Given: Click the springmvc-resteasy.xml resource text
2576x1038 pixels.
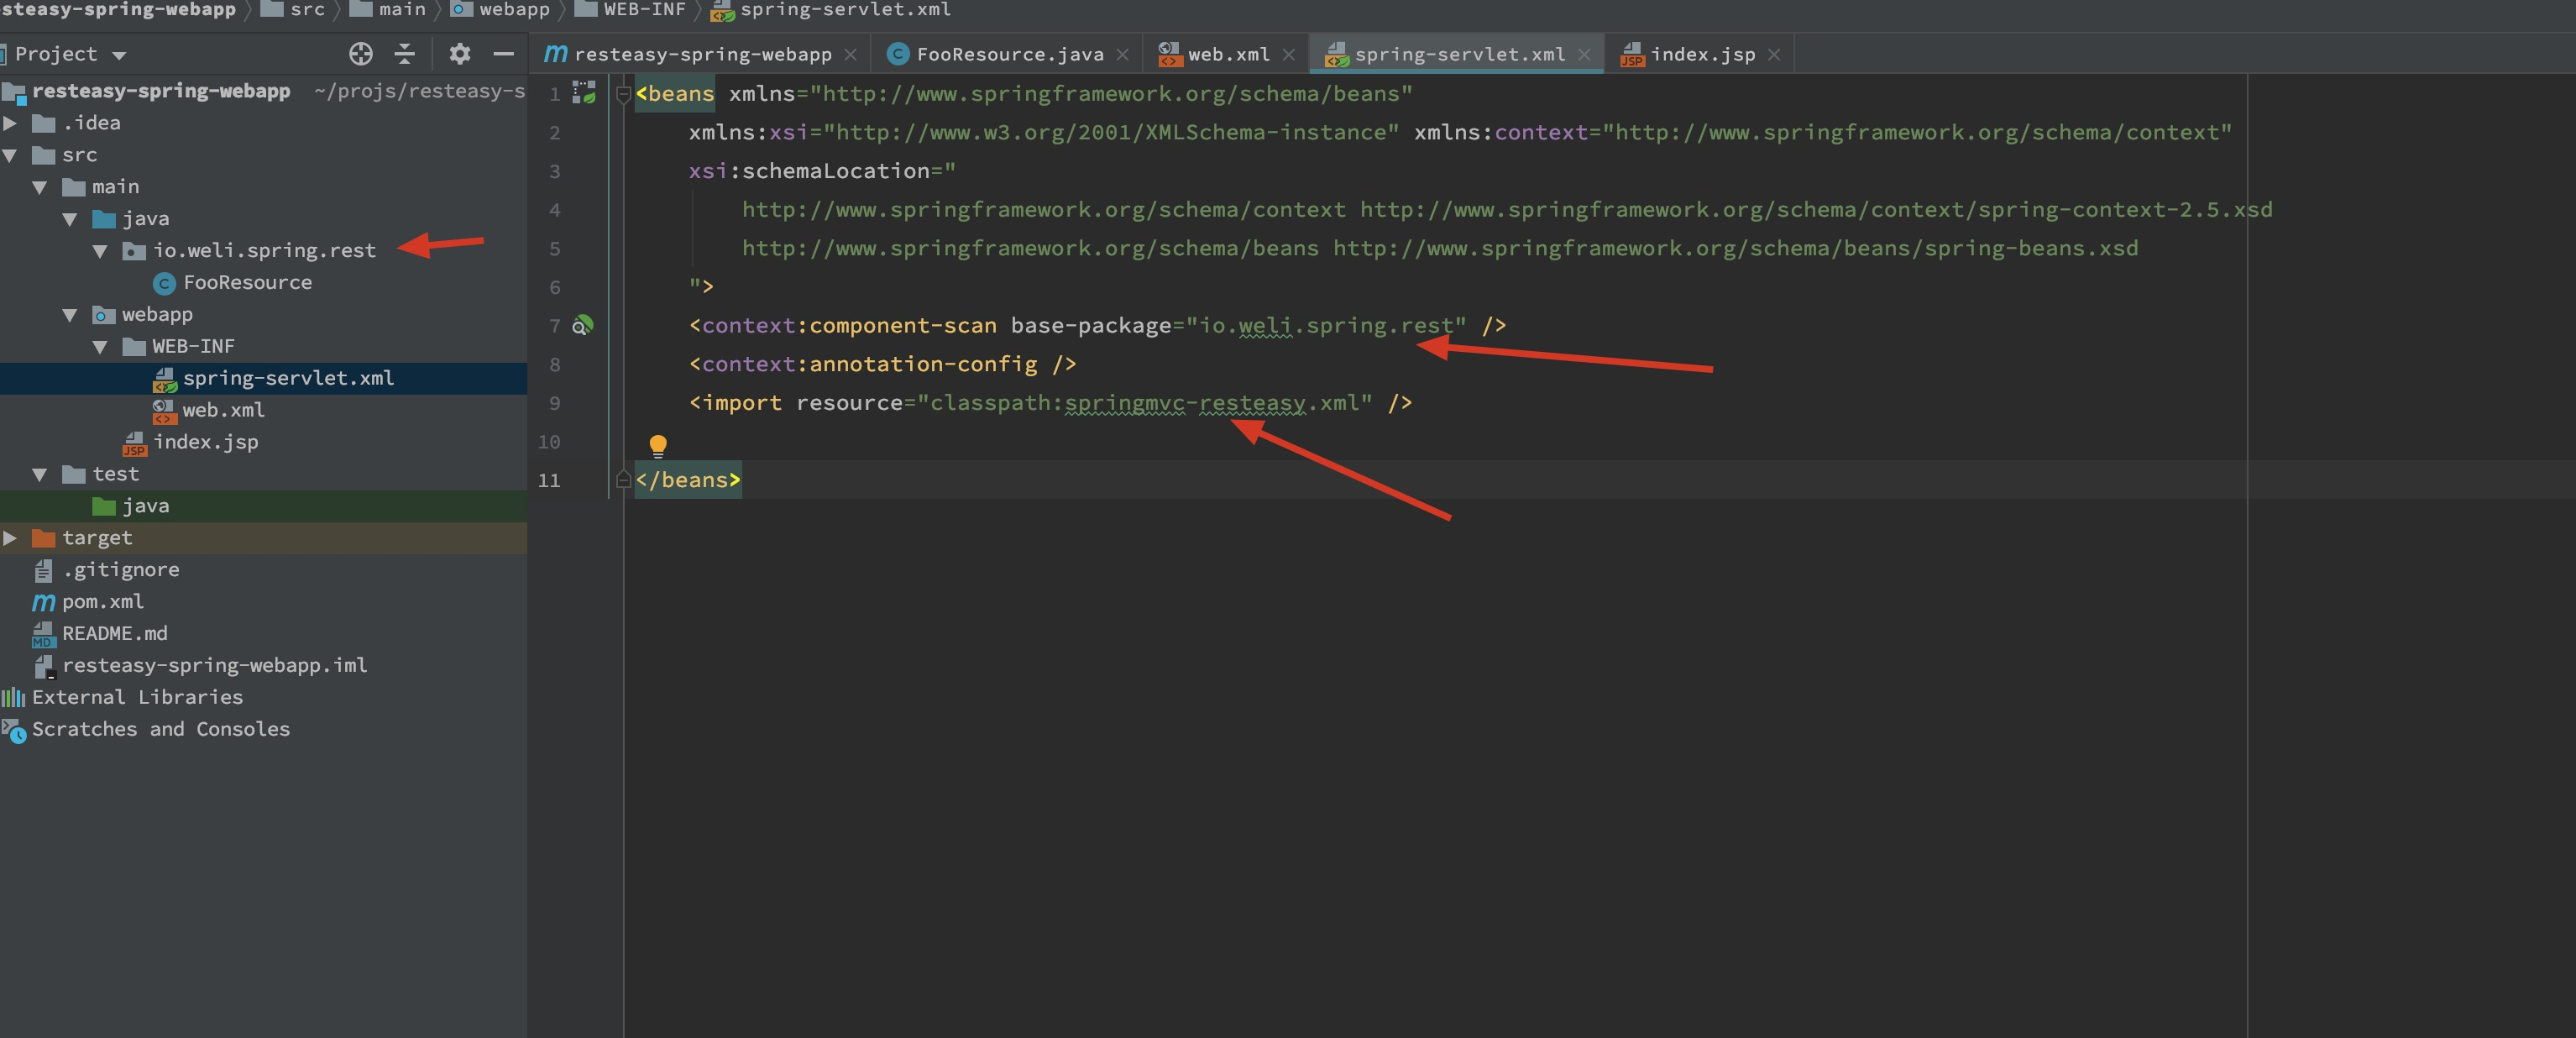Looking at the screenshot, I should 1212,403.
